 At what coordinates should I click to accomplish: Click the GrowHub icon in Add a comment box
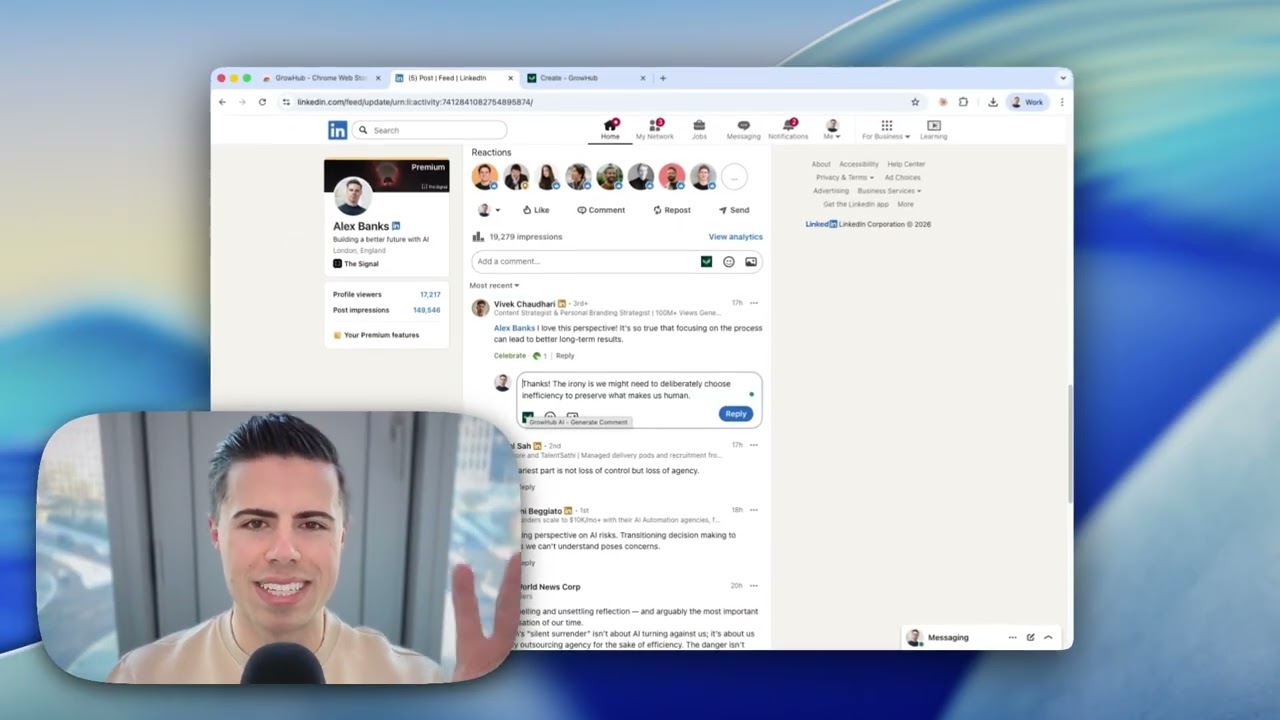pos(707,262)
